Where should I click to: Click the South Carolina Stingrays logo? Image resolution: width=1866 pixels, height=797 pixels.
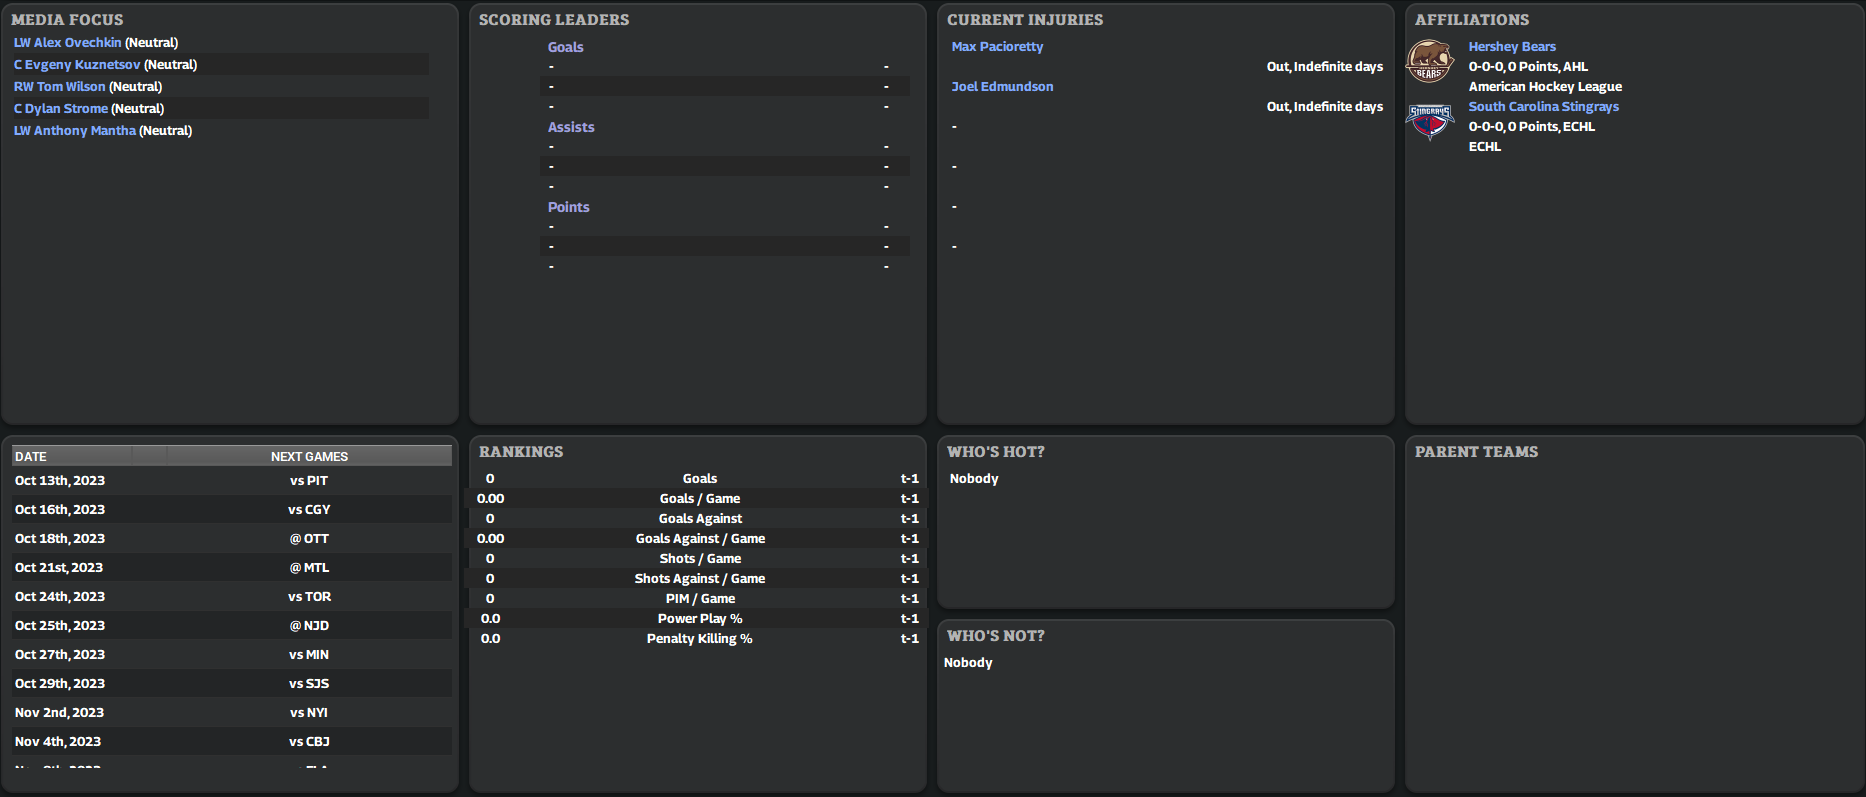point(1429,122)
